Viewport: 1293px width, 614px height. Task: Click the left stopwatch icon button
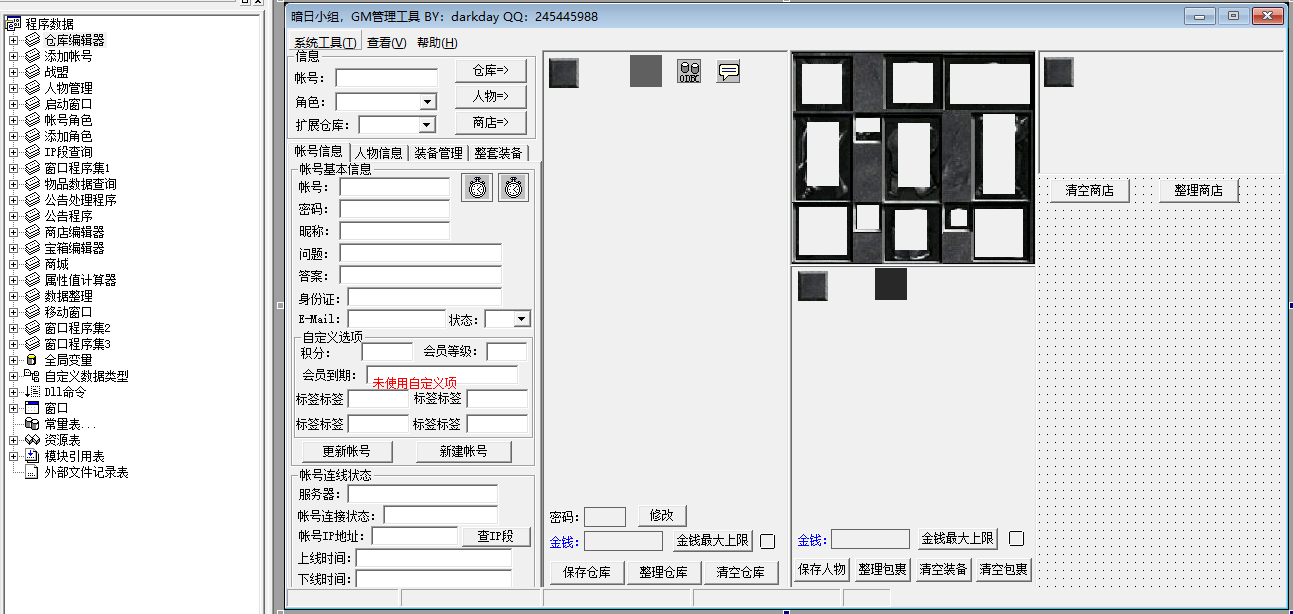tap(478, 187)
